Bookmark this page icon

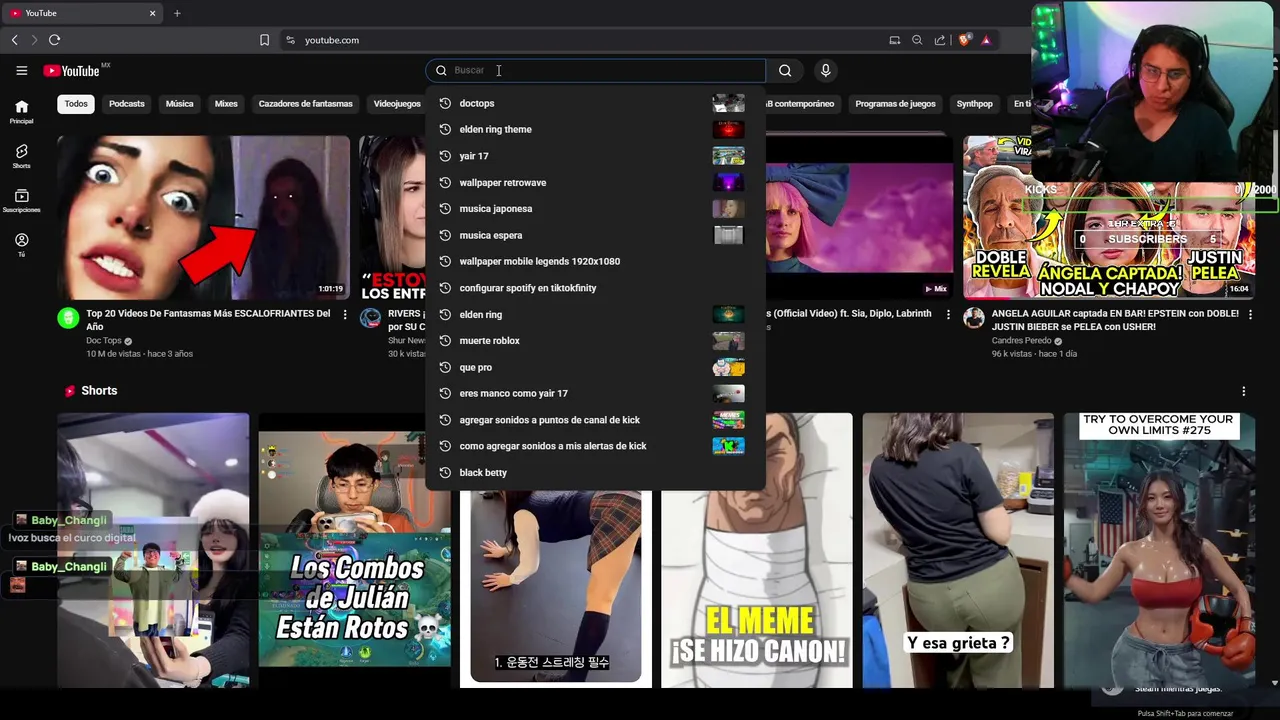[264, 40]
